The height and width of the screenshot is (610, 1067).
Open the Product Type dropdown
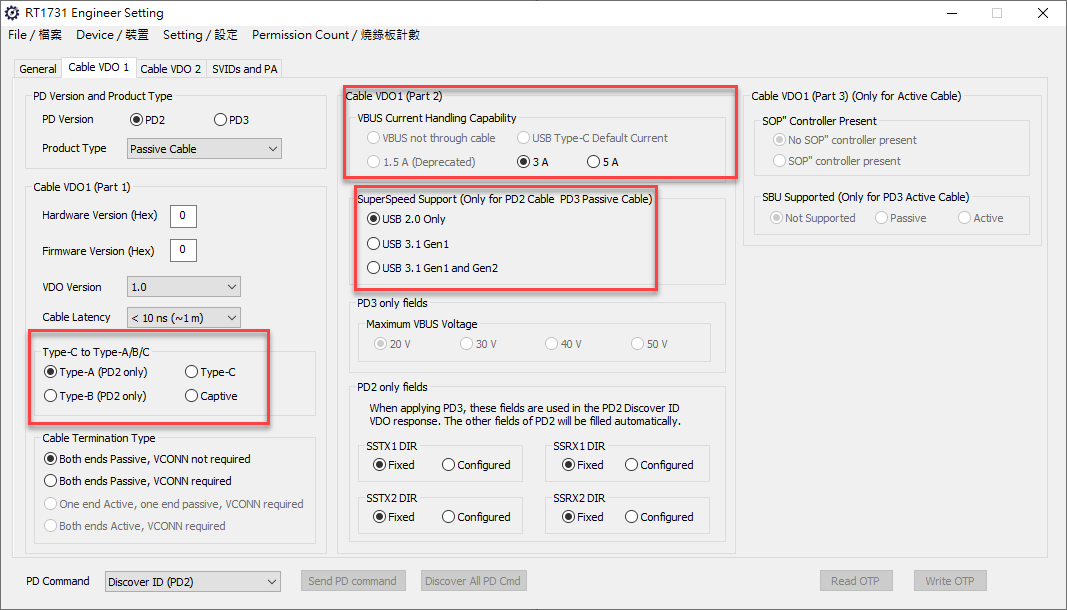204,149
